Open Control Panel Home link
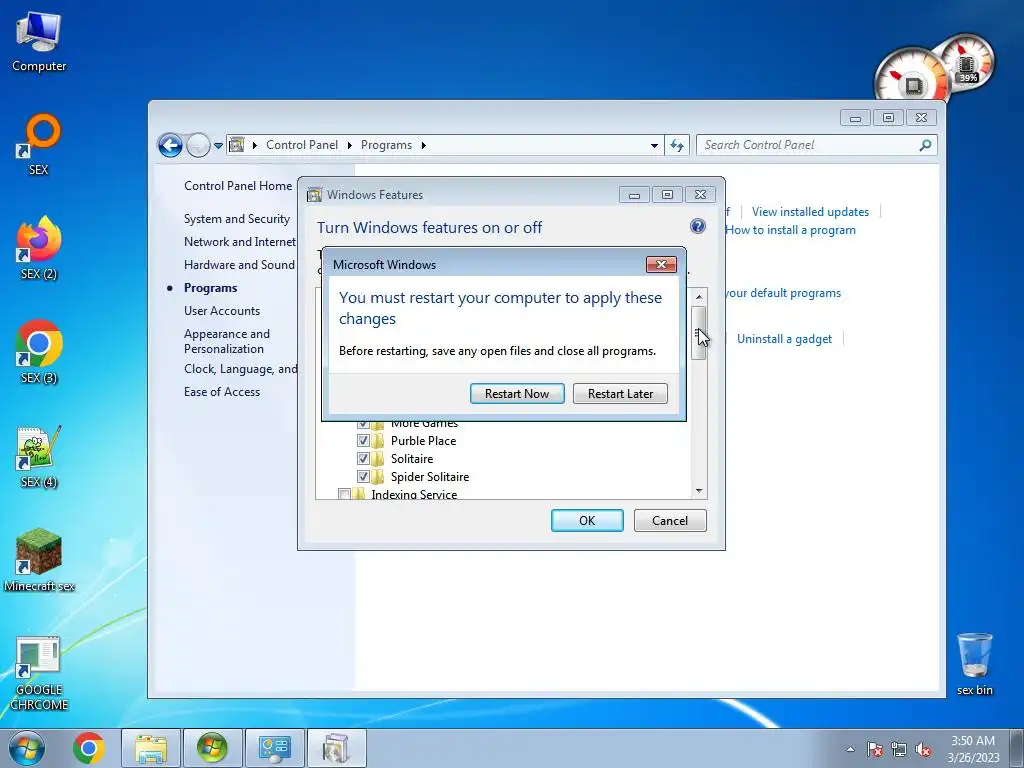The height and width of the screenshot is (768, 1024). pos(238,185)
